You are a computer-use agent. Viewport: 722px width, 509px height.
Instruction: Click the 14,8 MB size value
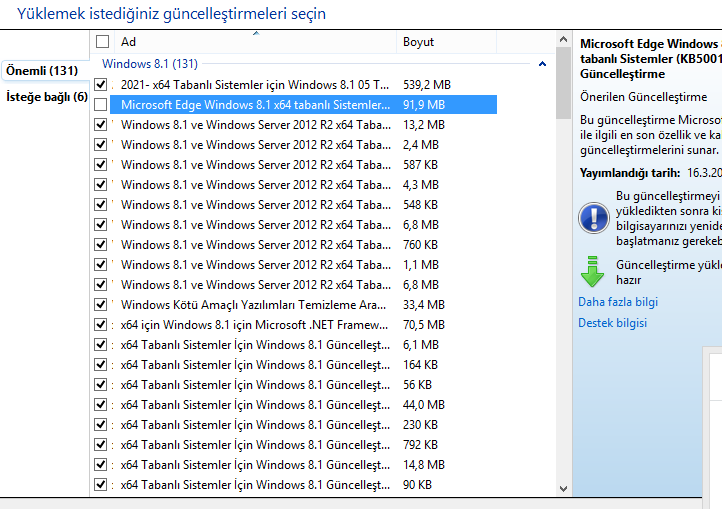pyautogui.click(x=424, y=465)
